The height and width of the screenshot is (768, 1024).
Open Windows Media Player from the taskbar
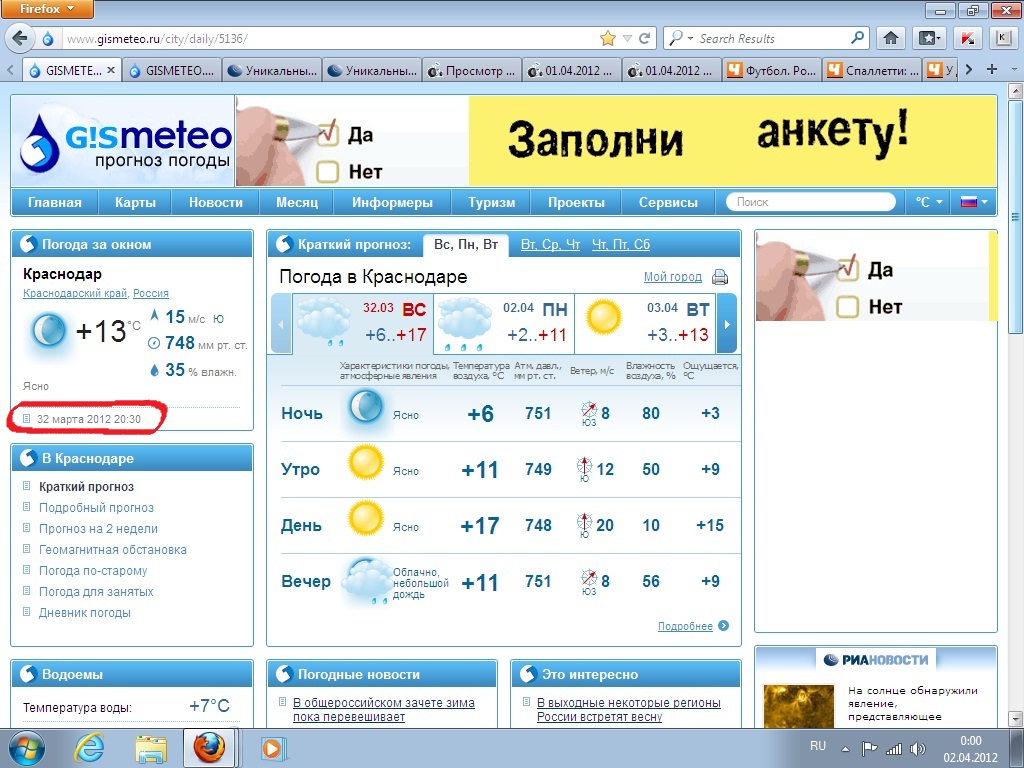coord(271,747)
